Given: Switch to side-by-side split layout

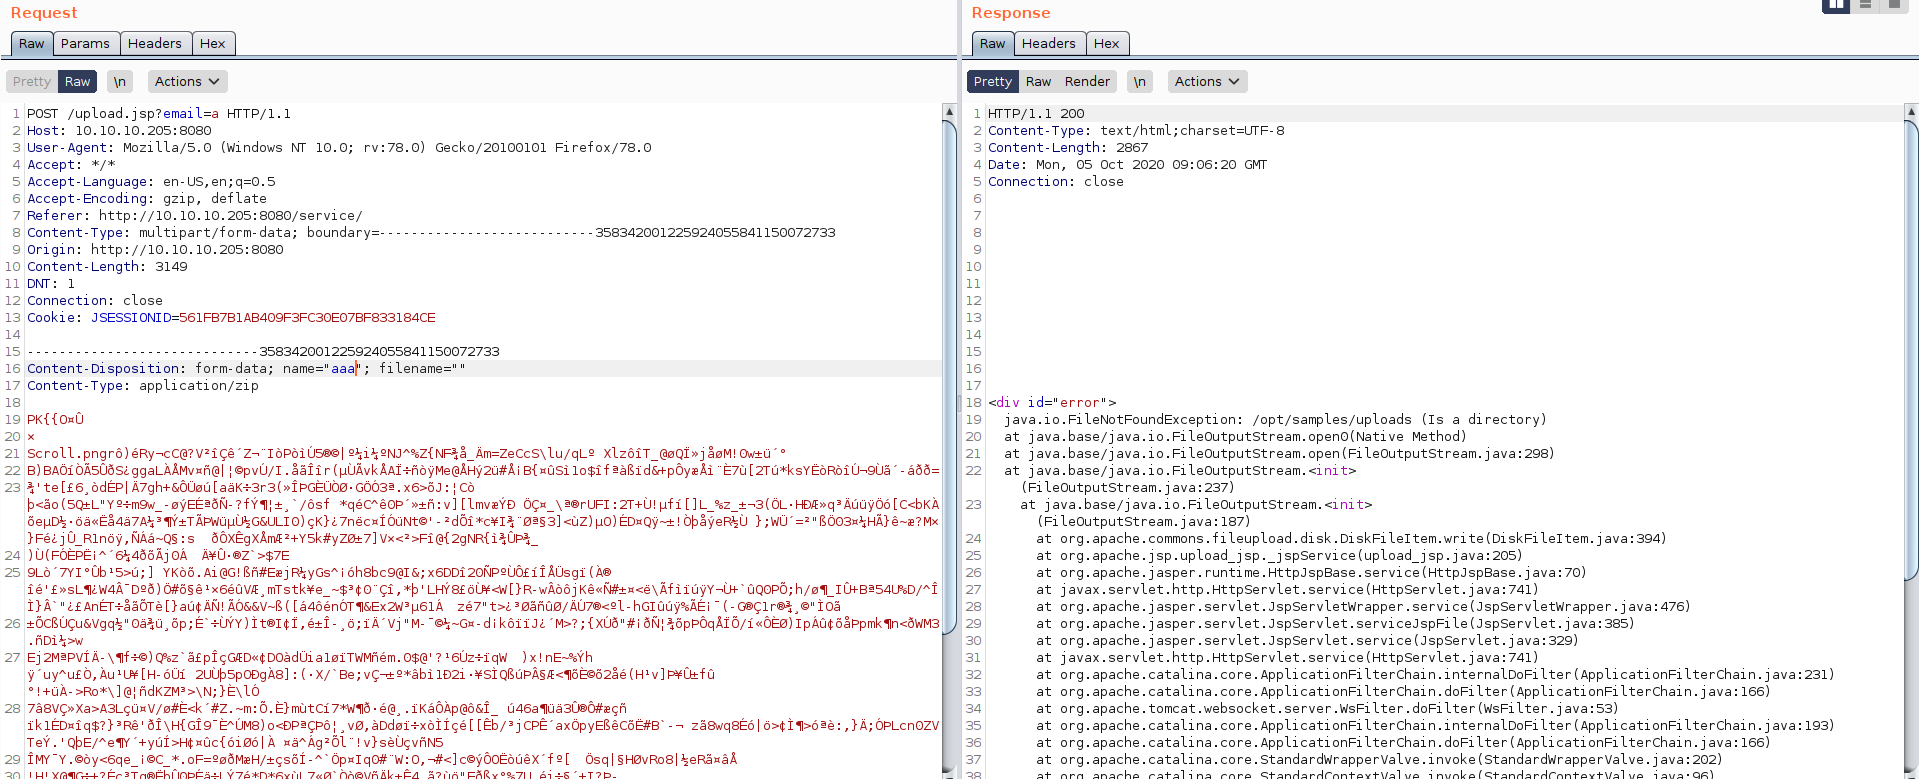Looking at the screenshot, I should click(x=1836, y=5).
